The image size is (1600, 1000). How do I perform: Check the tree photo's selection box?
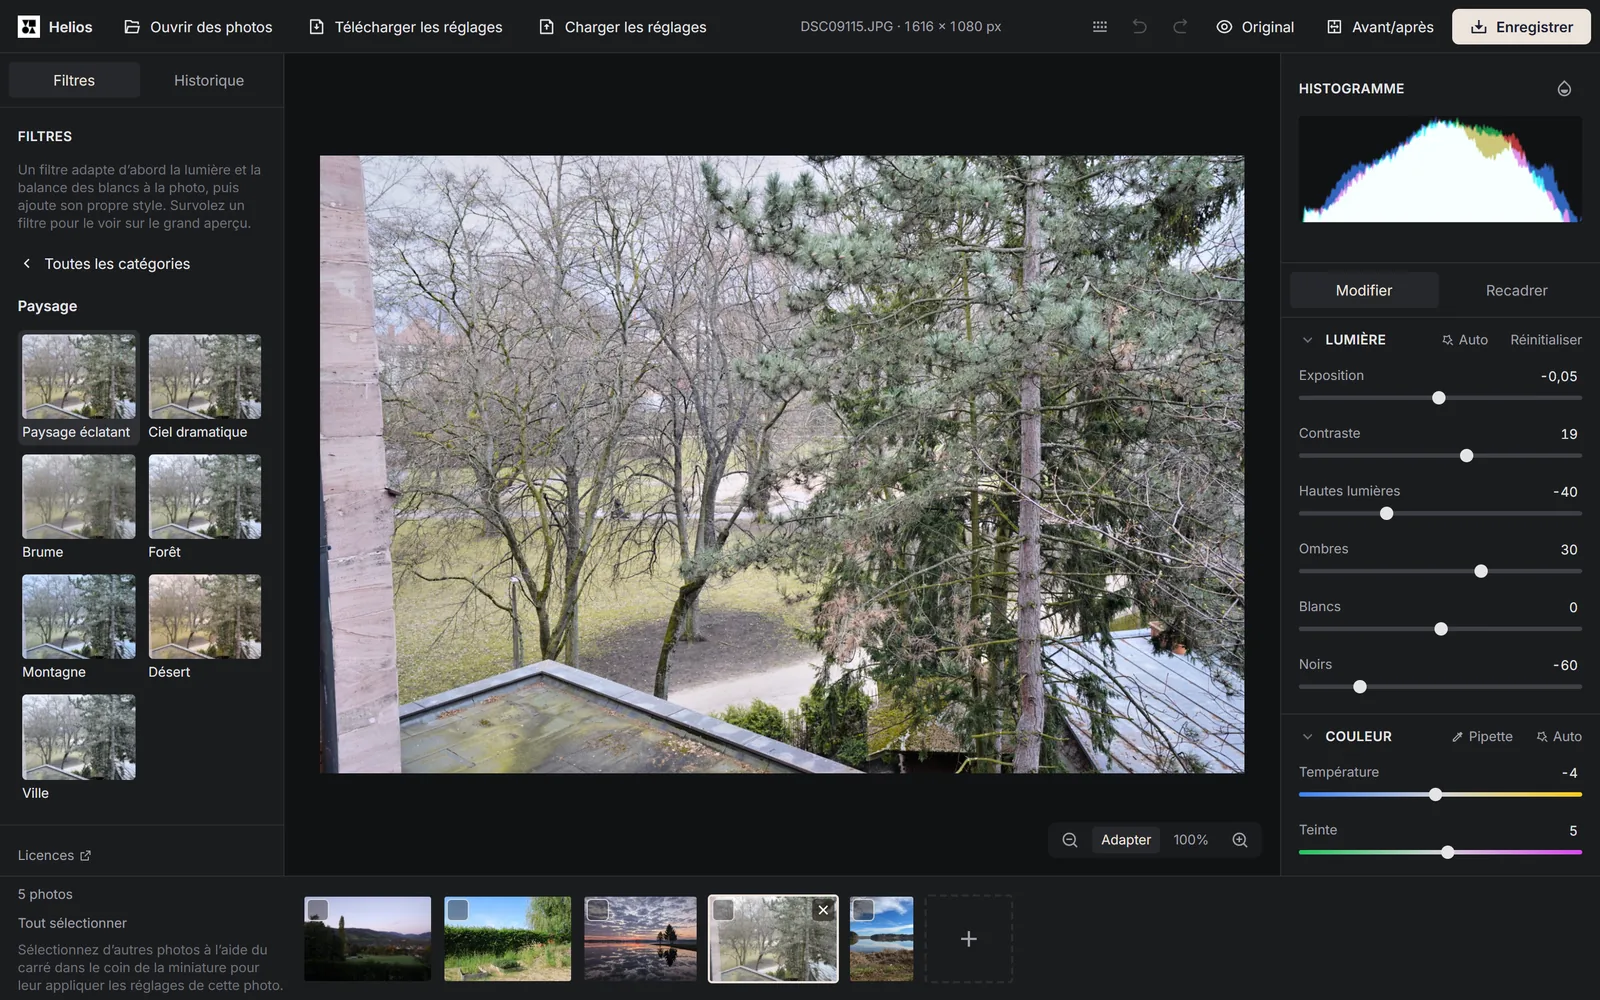(724, 910)
